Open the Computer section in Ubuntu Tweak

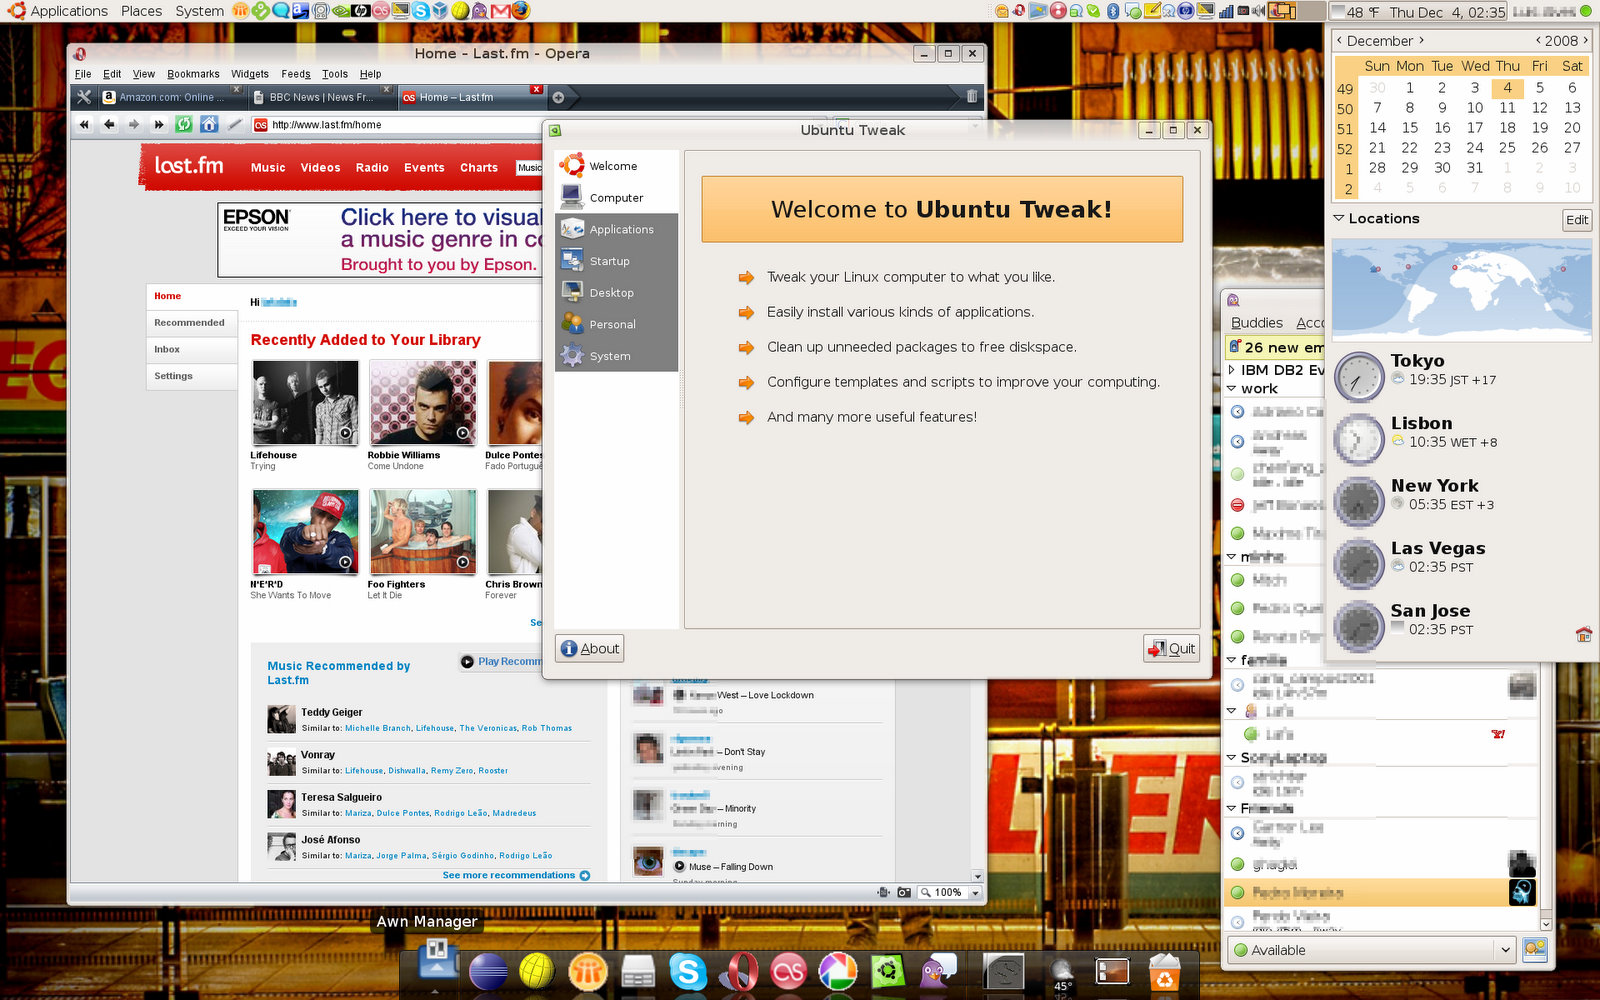(x=616, y=198)
